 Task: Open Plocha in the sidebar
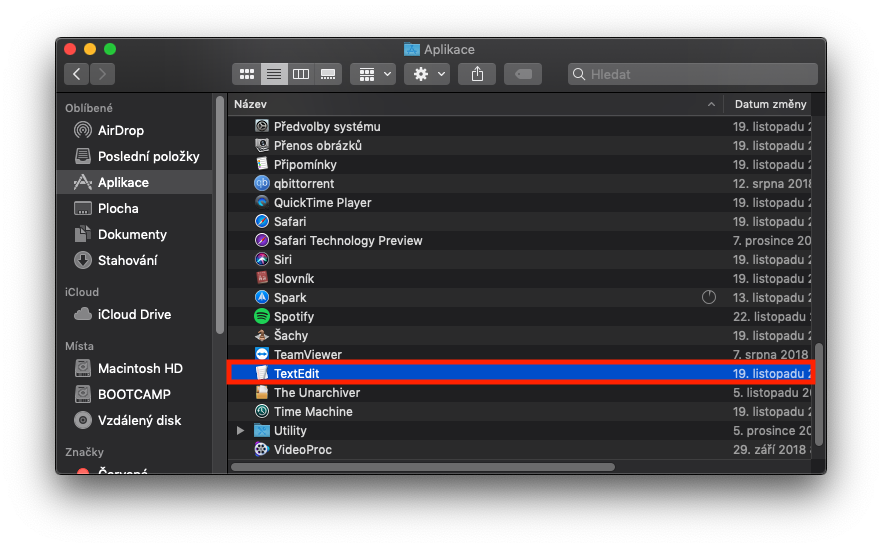[x=135, y=208]
